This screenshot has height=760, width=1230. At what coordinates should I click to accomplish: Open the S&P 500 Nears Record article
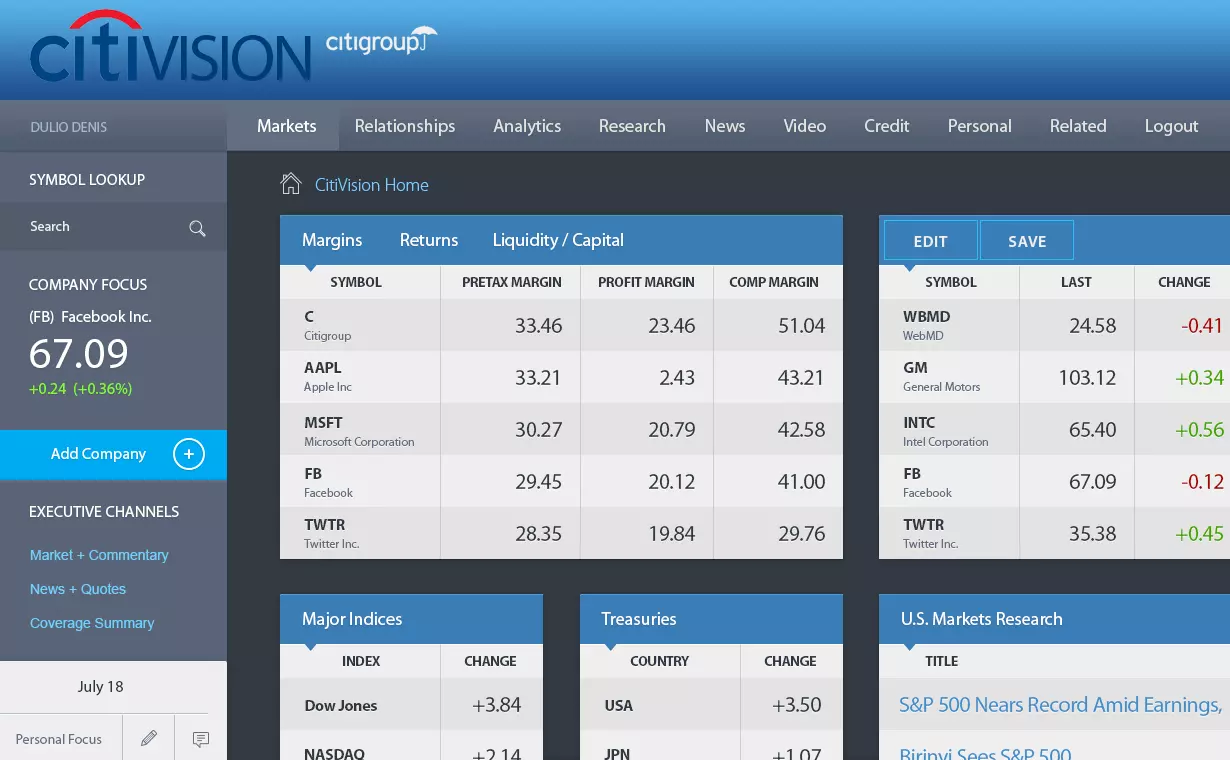tap(1061, 705)
